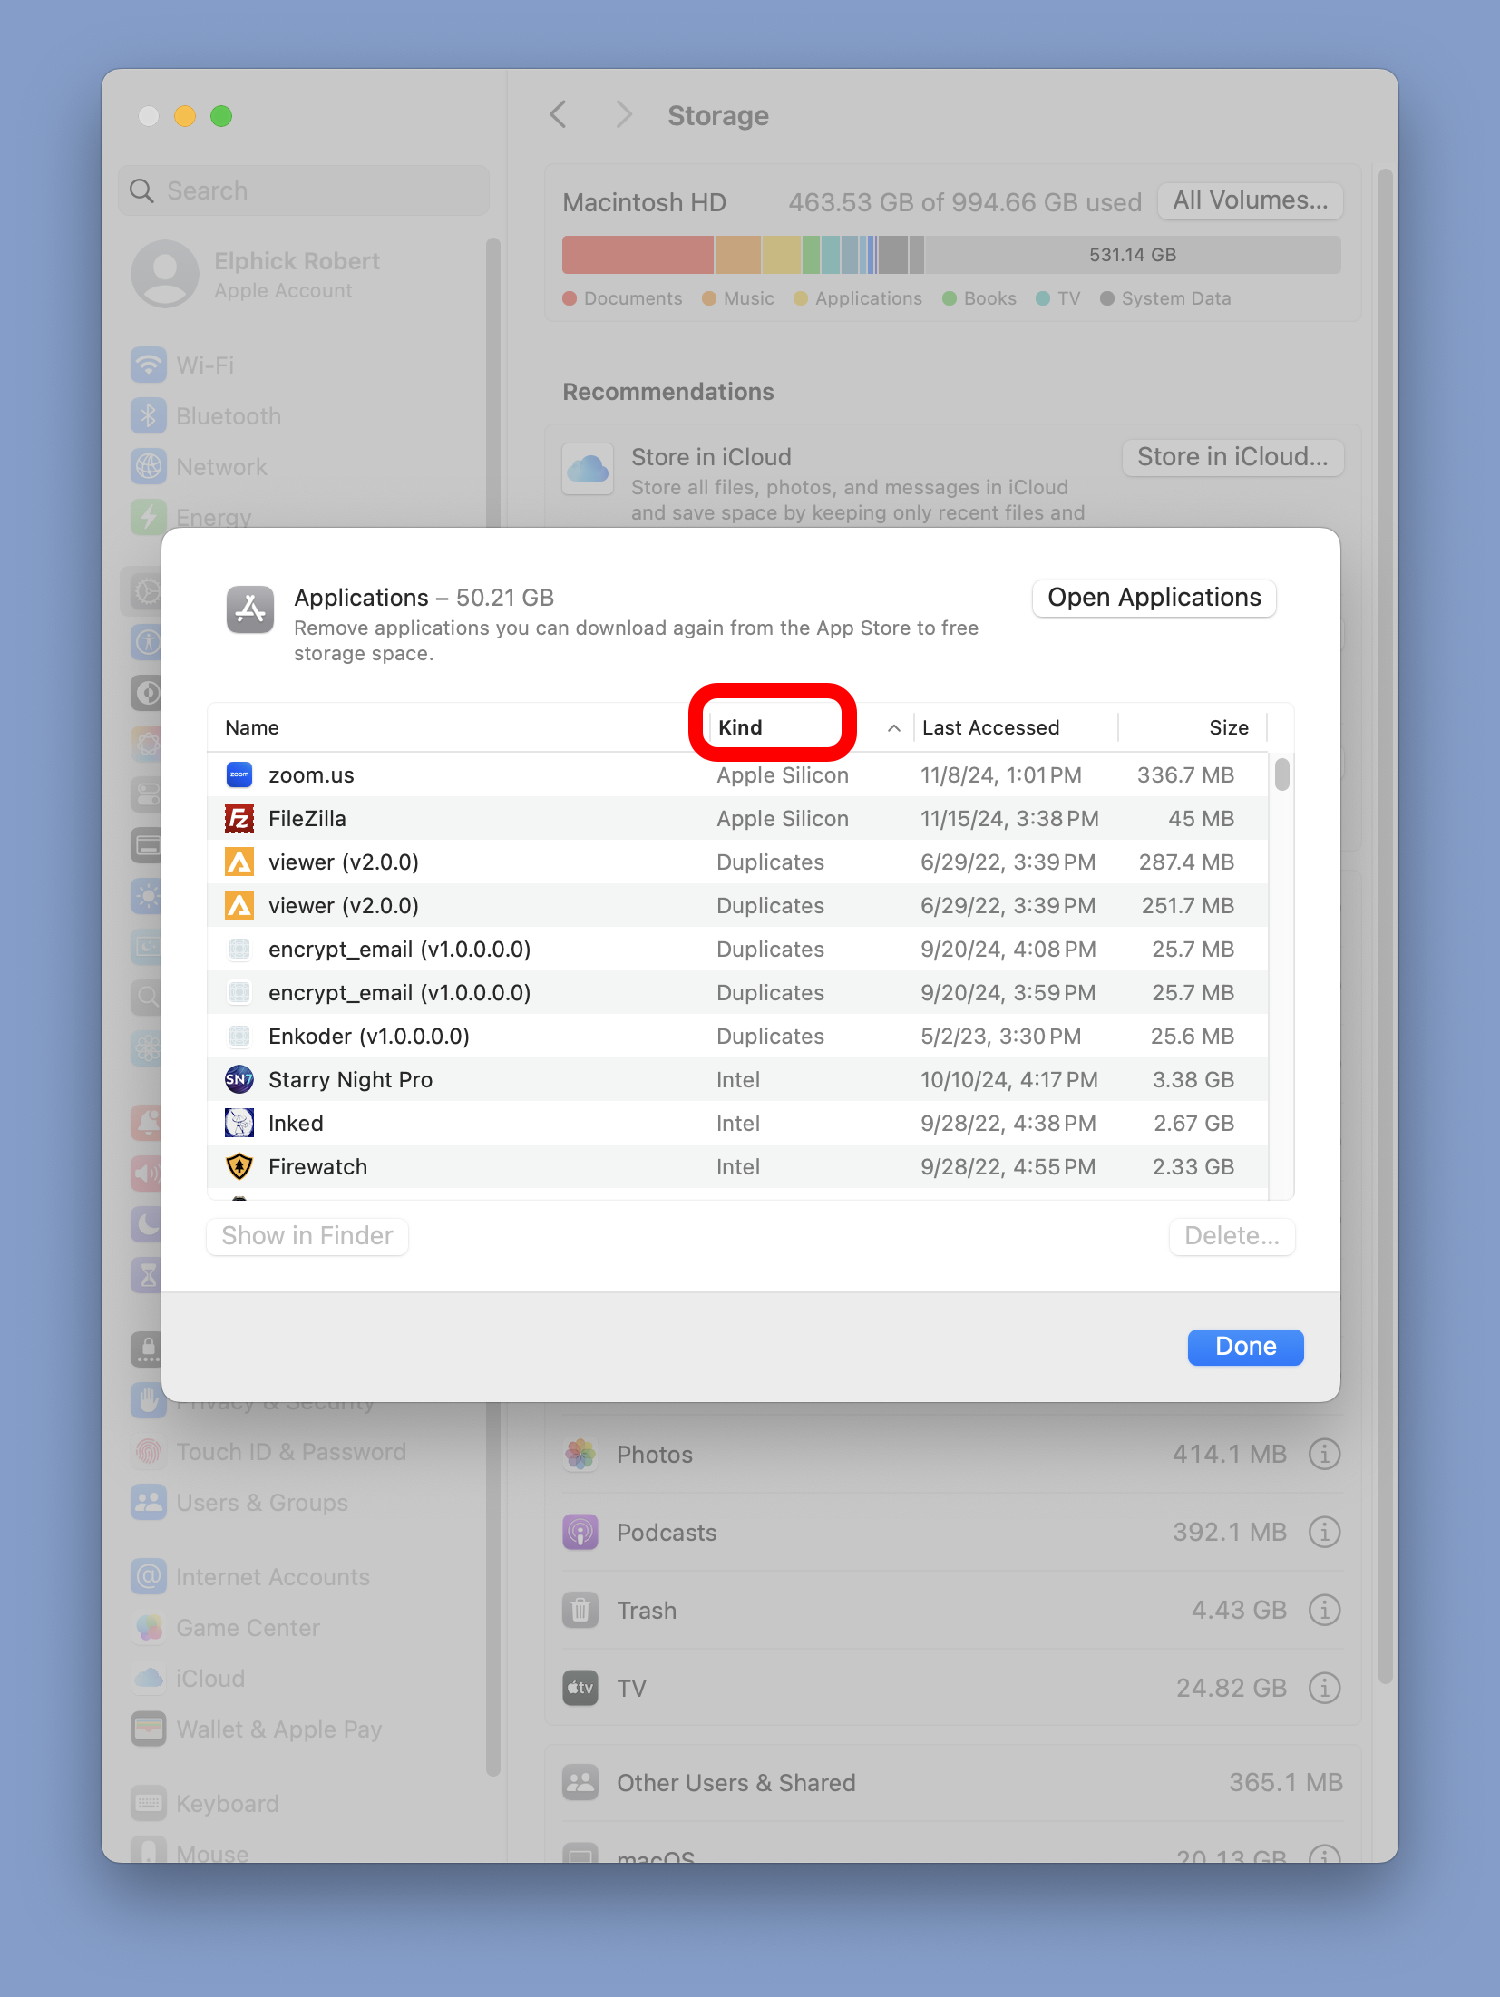
Task: Click the info icon next to Podcasts
Action: pos(1324,1532)
